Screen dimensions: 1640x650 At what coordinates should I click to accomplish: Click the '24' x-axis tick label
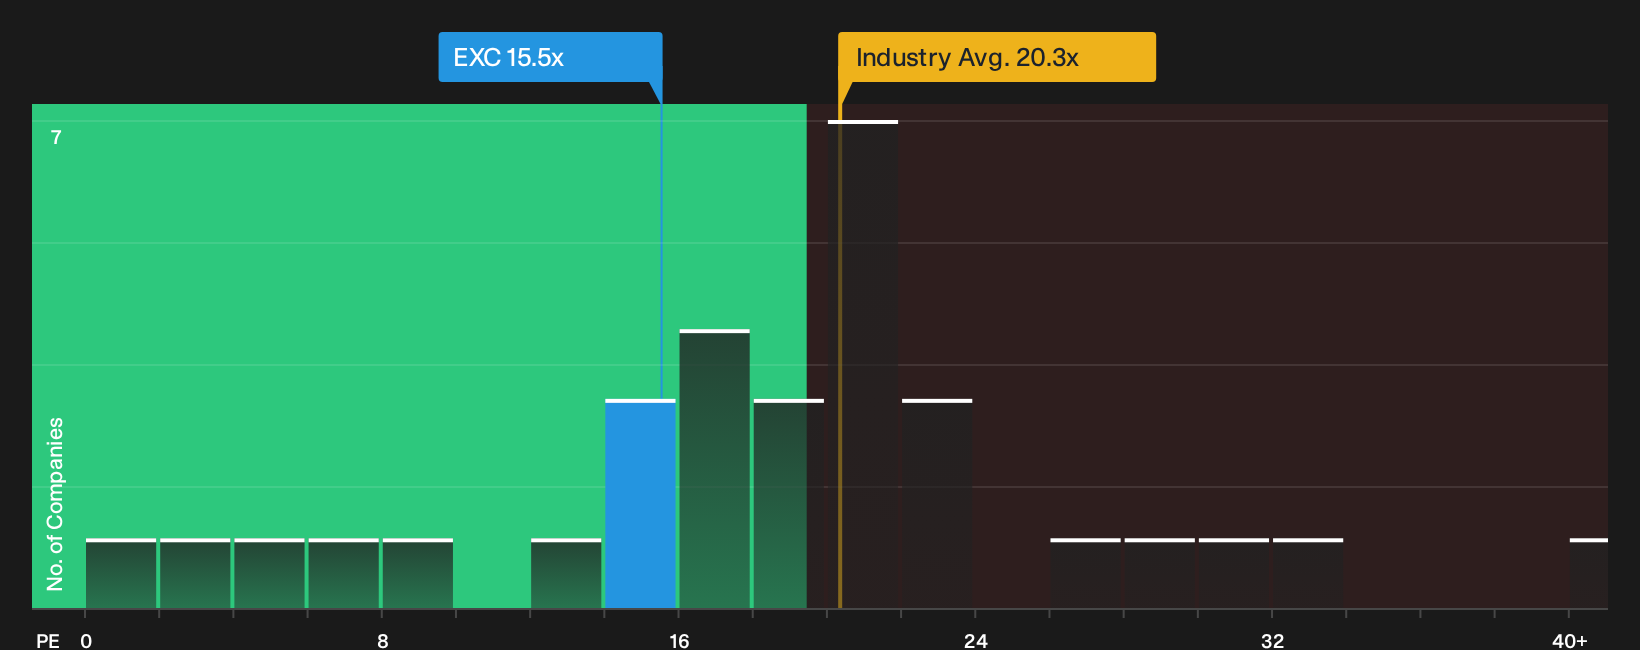click(976, 641)
